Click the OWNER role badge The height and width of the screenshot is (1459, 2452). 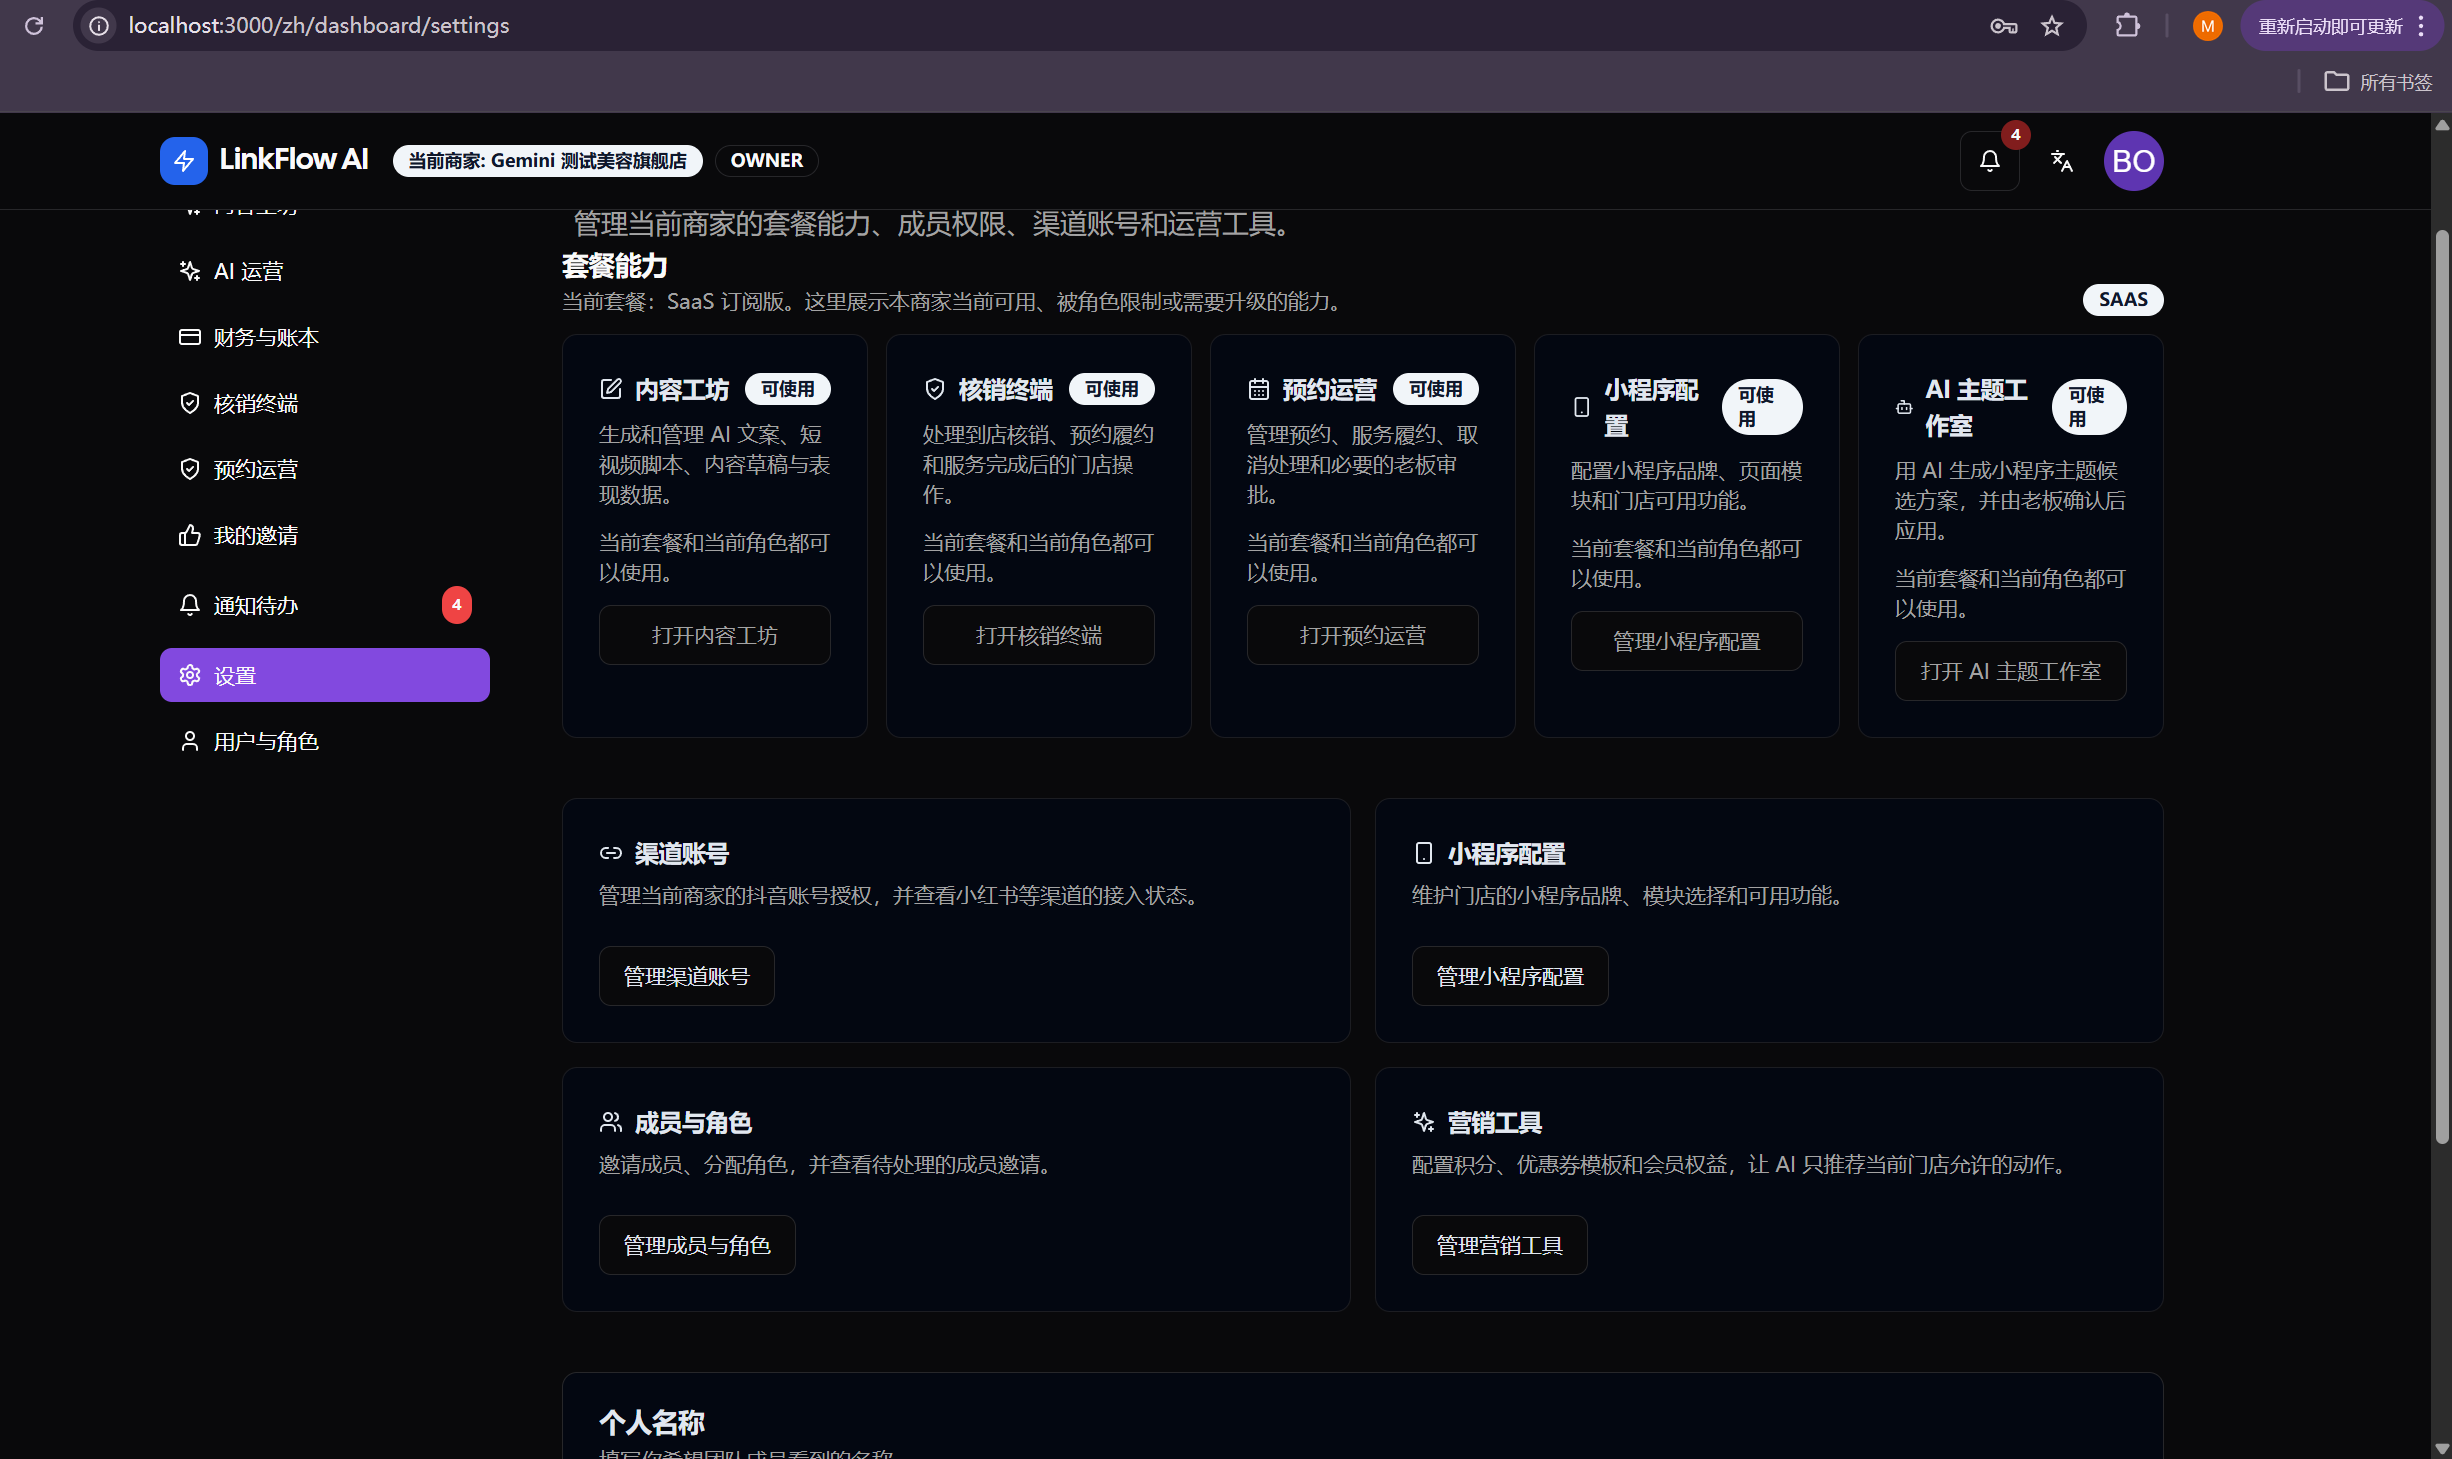[x=767, y=161]
